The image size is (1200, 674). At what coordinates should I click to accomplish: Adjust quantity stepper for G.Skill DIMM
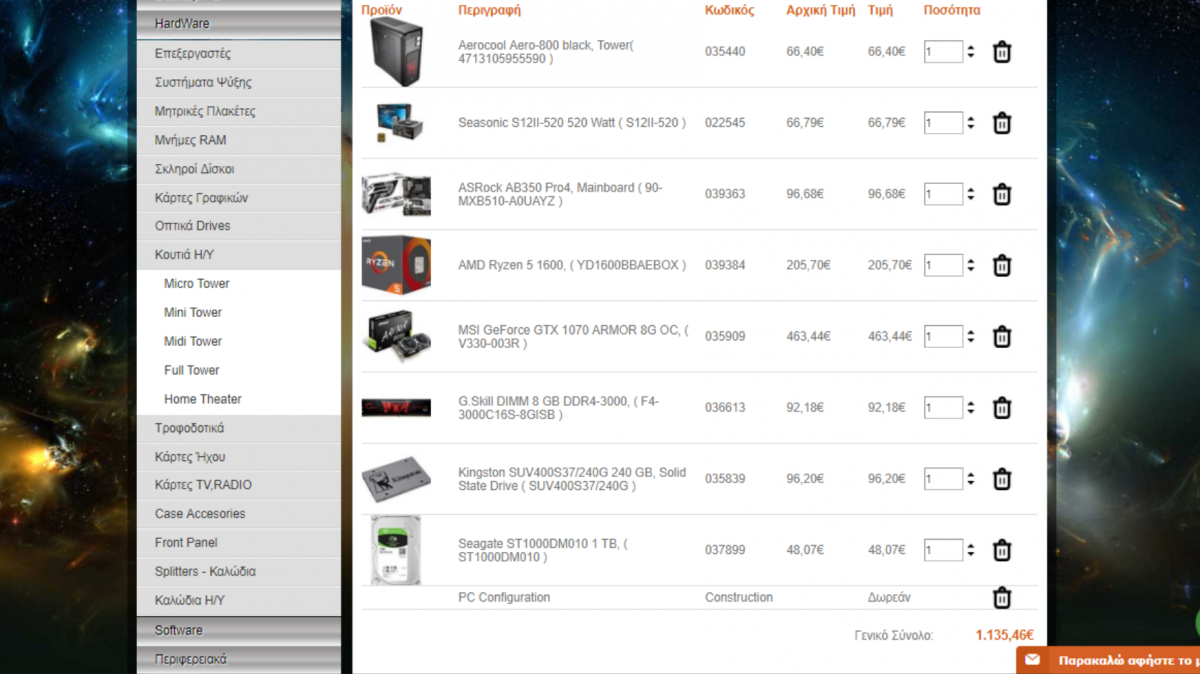970,408
